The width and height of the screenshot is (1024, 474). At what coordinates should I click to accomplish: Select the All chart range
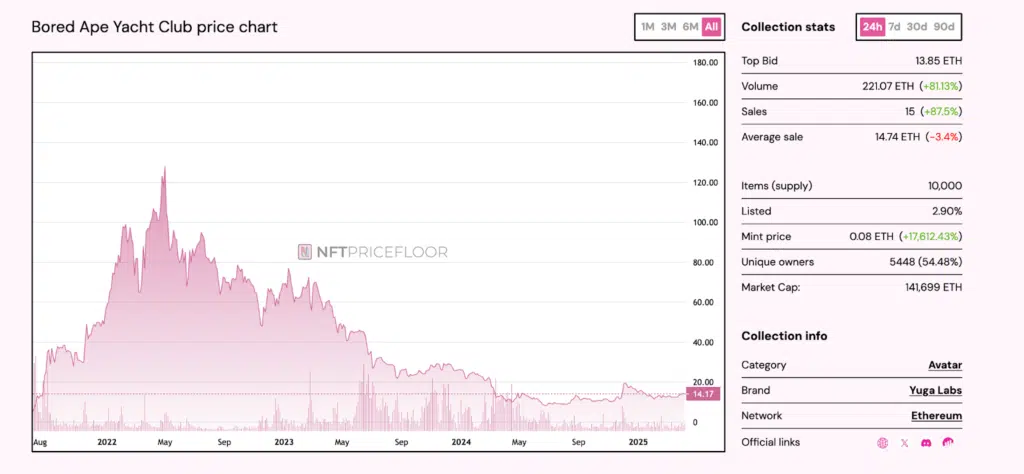click(711, 27)
